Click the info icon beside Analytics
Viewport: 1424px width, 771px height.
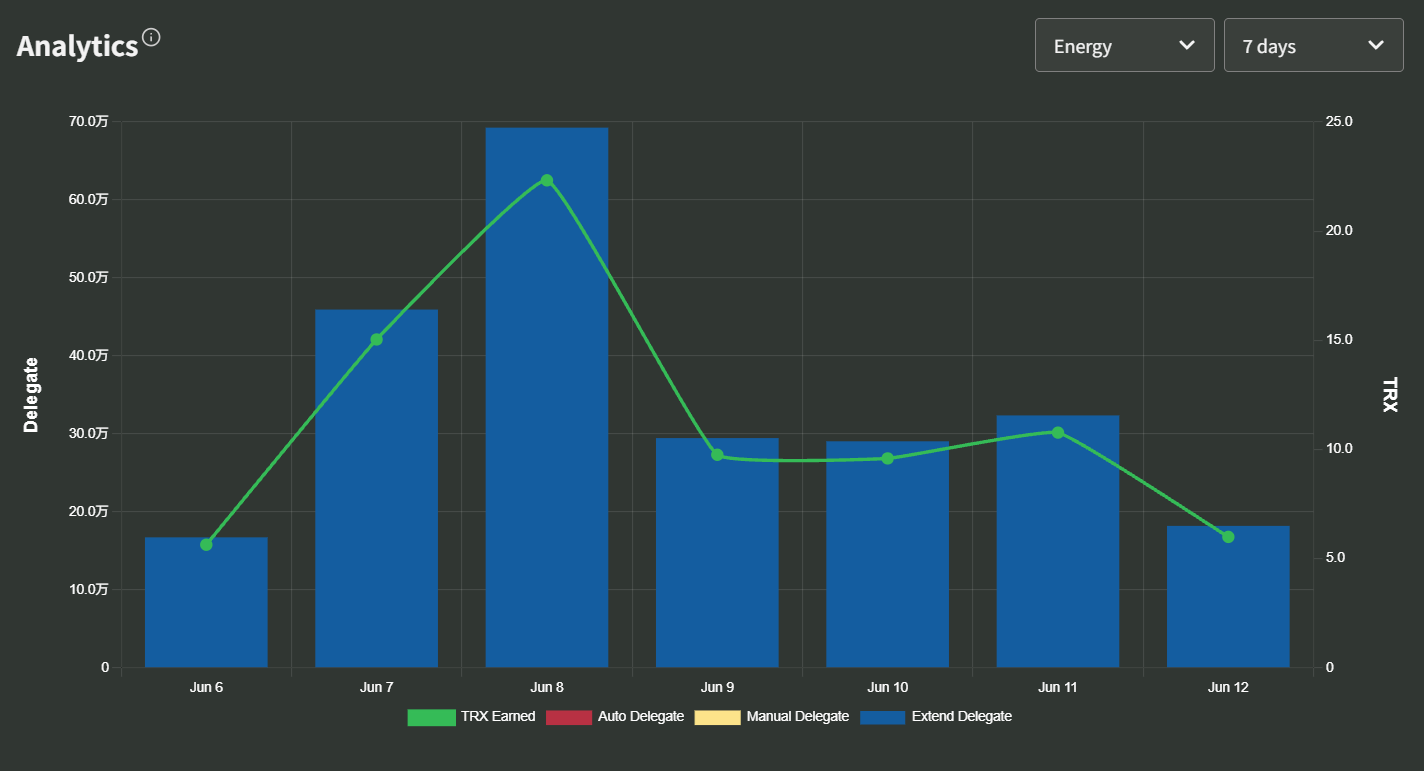tap(151, 38)
